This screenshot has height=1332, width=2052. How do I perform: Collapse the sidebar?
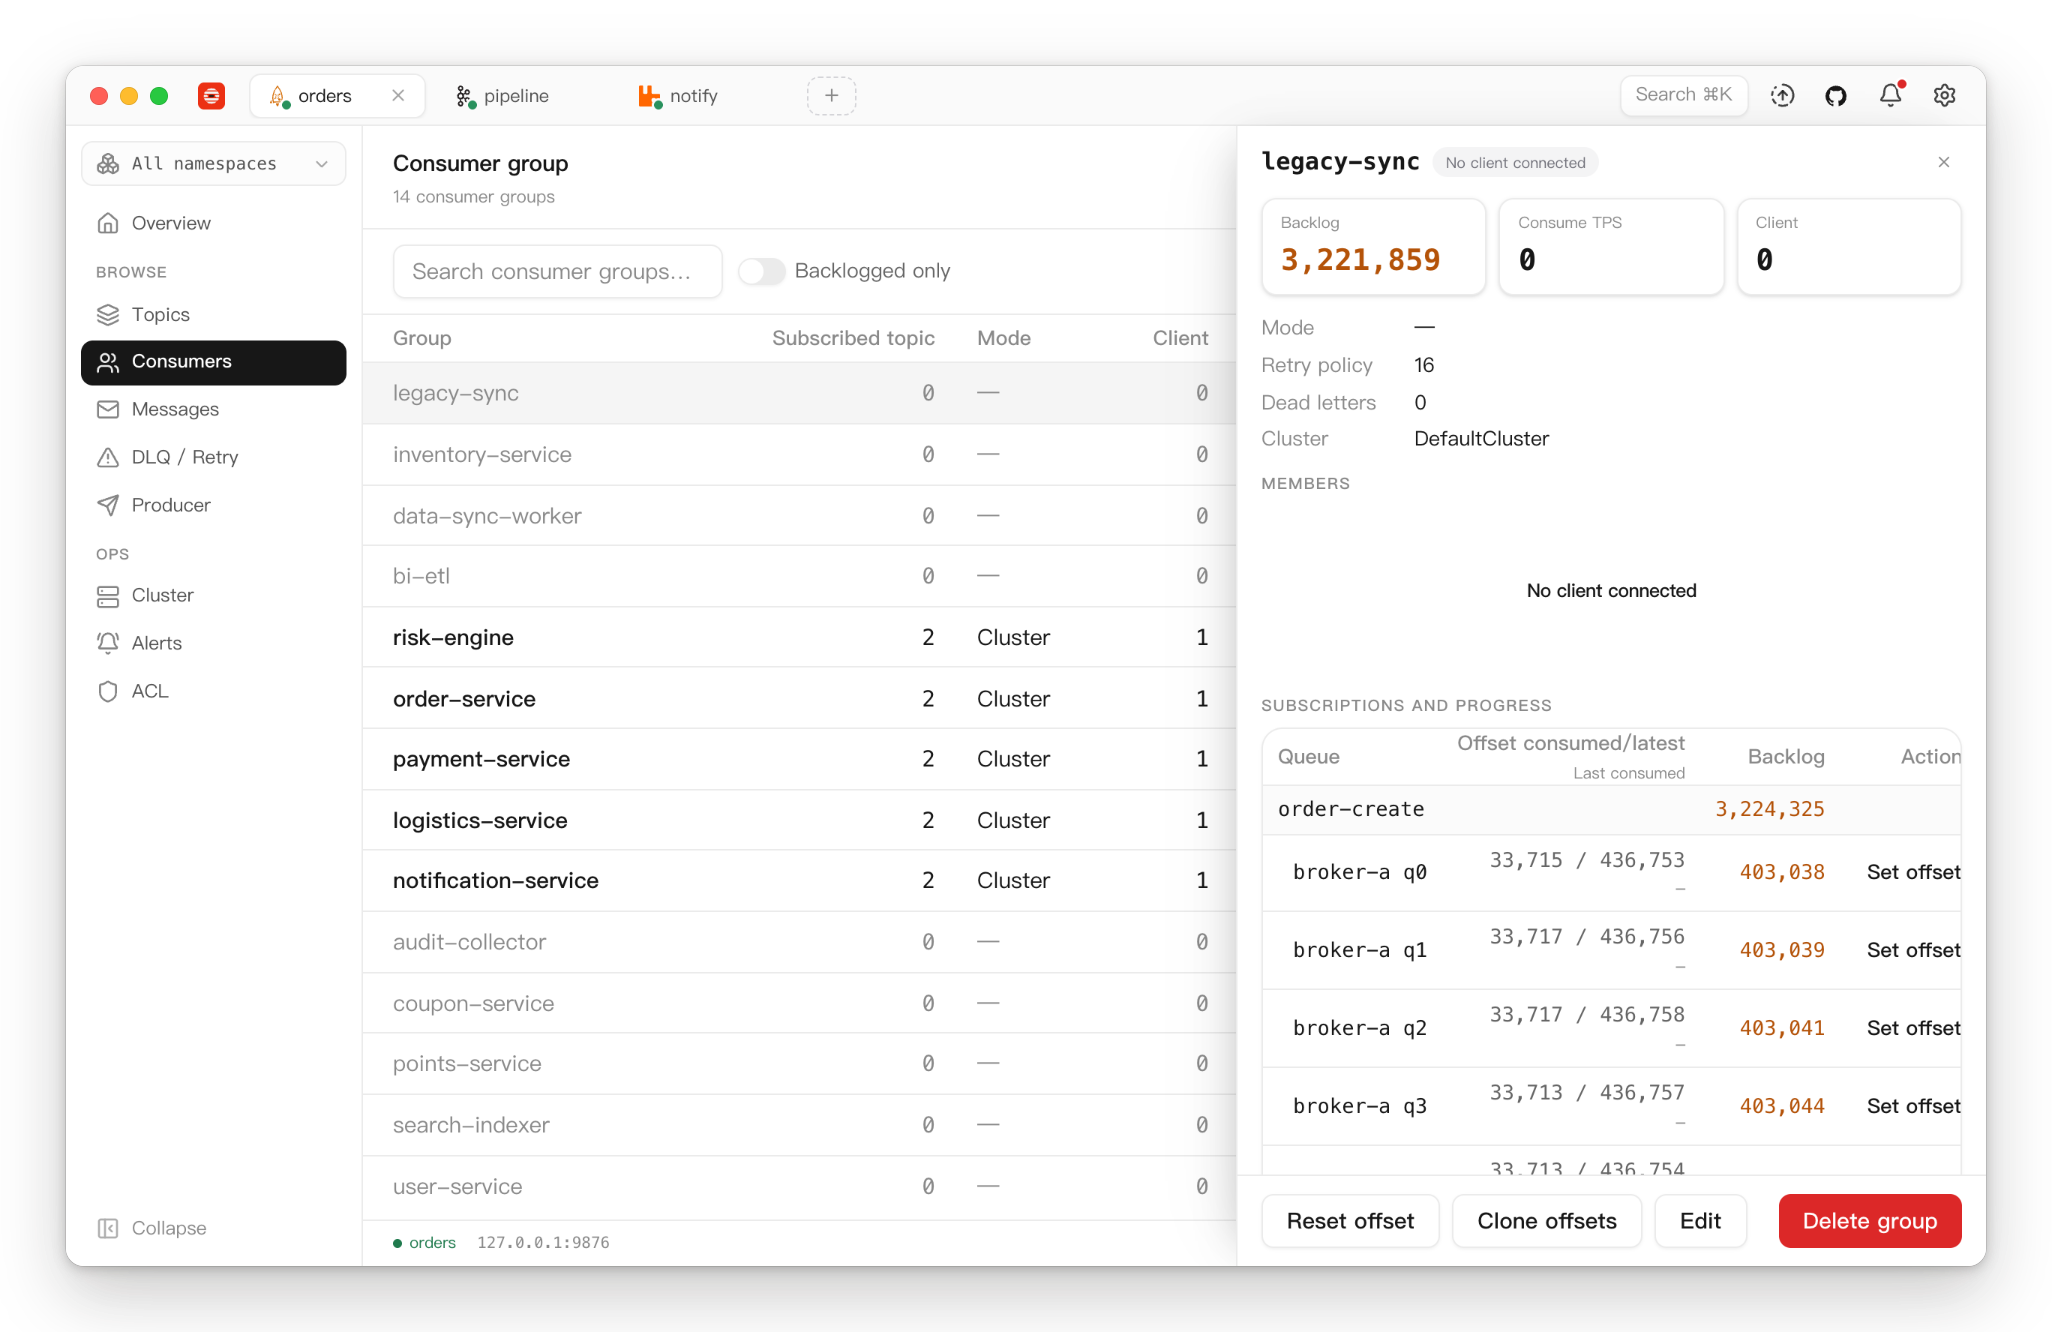(x=152, y=1229)
